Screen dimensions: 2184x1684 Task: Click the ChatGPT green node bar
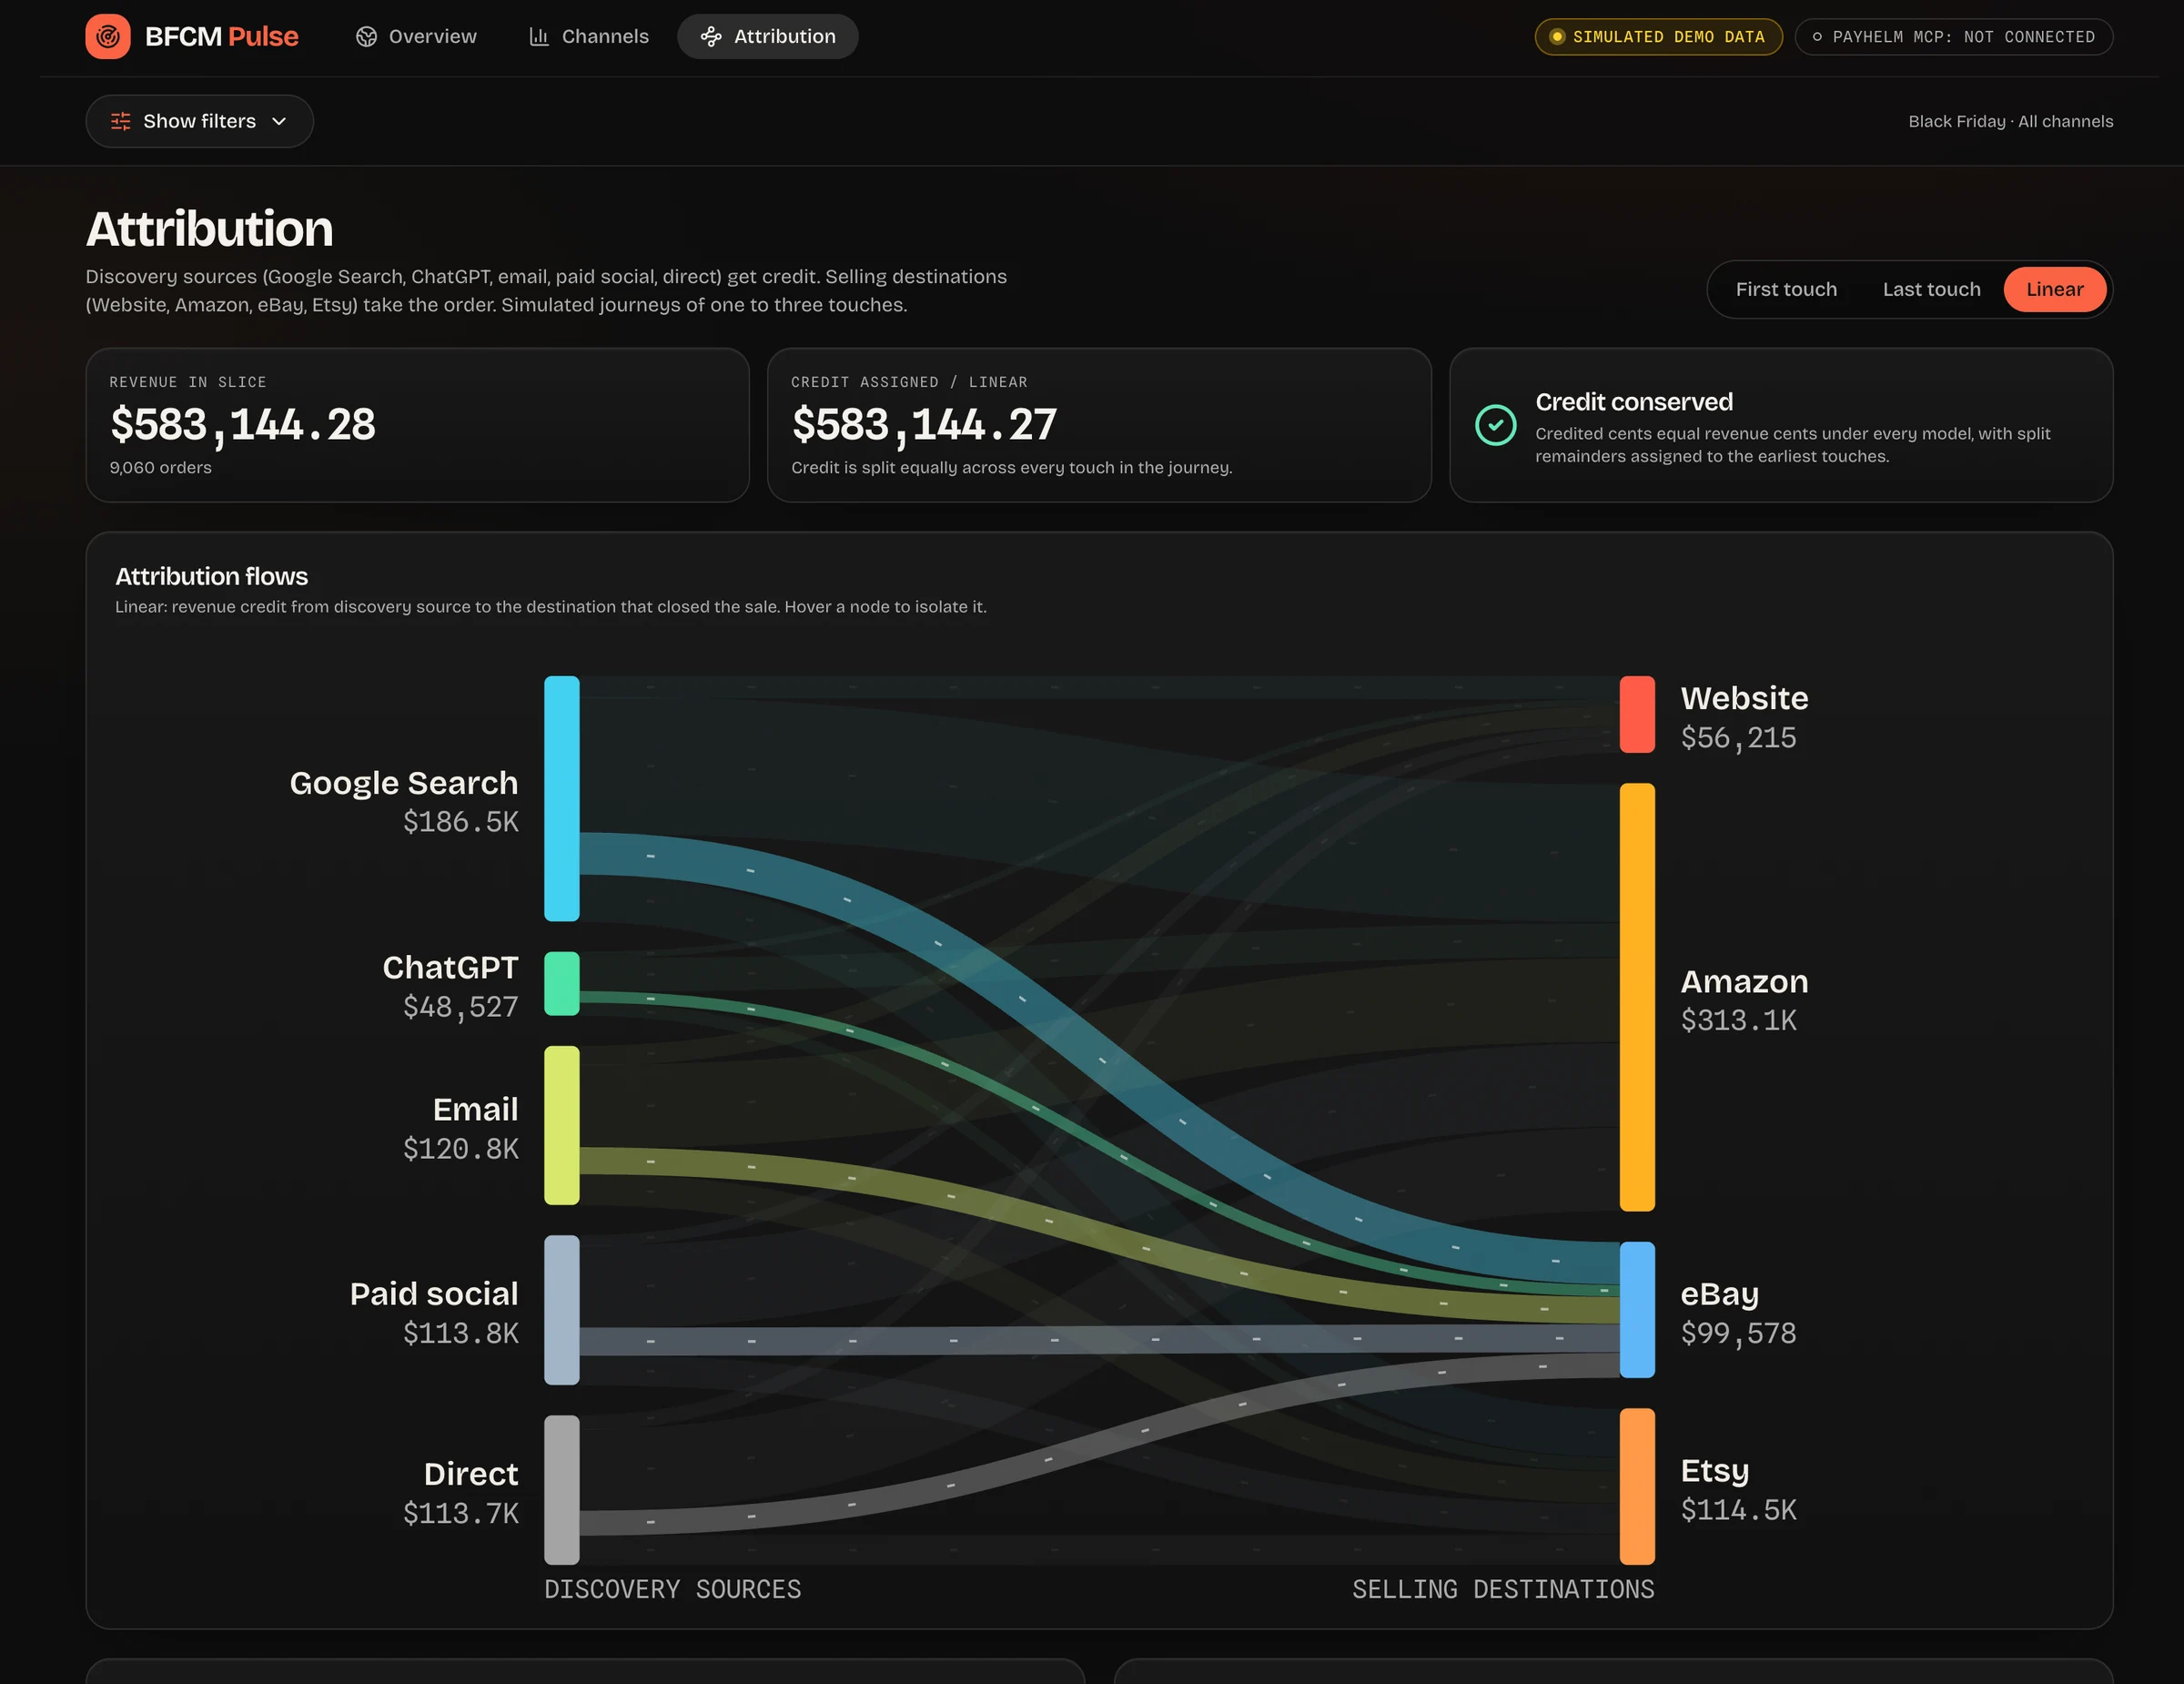(562, 983)
